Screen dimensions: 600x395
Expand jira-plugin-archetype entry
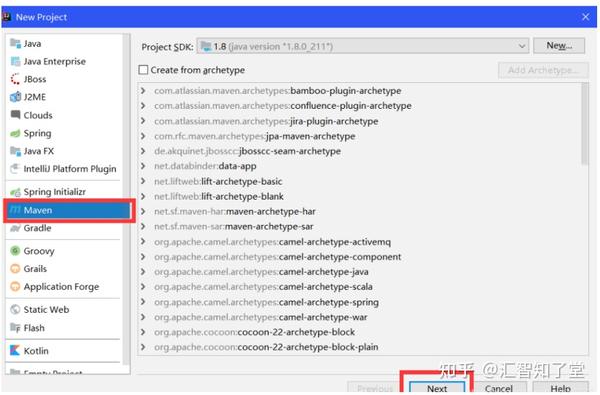tap(143, 121)
